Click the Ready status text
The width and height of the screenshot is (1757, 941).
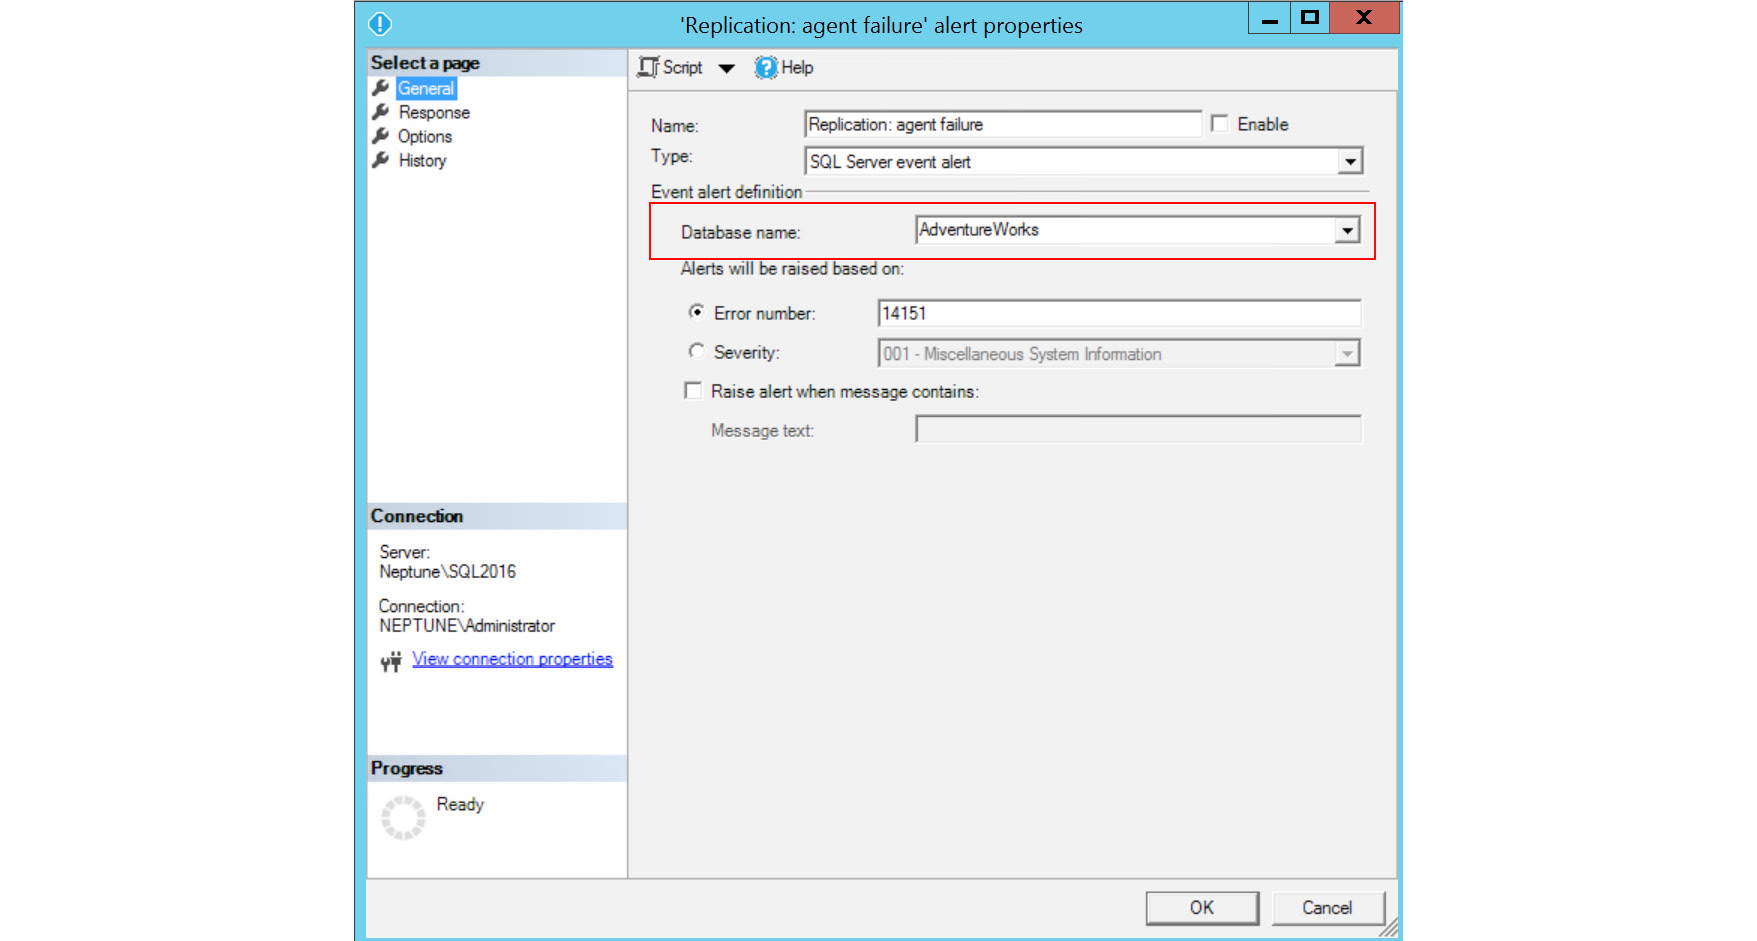[460, 804]
